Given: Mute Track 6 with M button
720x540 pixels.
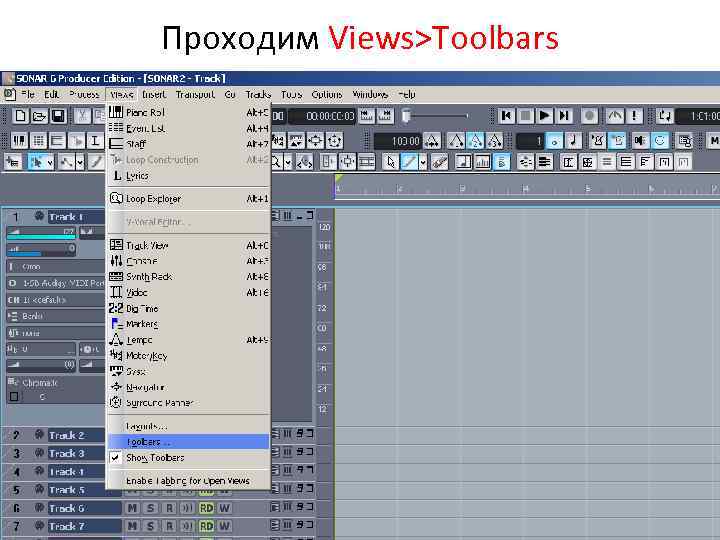Looking at the screenshot, I should pos(132,508).
